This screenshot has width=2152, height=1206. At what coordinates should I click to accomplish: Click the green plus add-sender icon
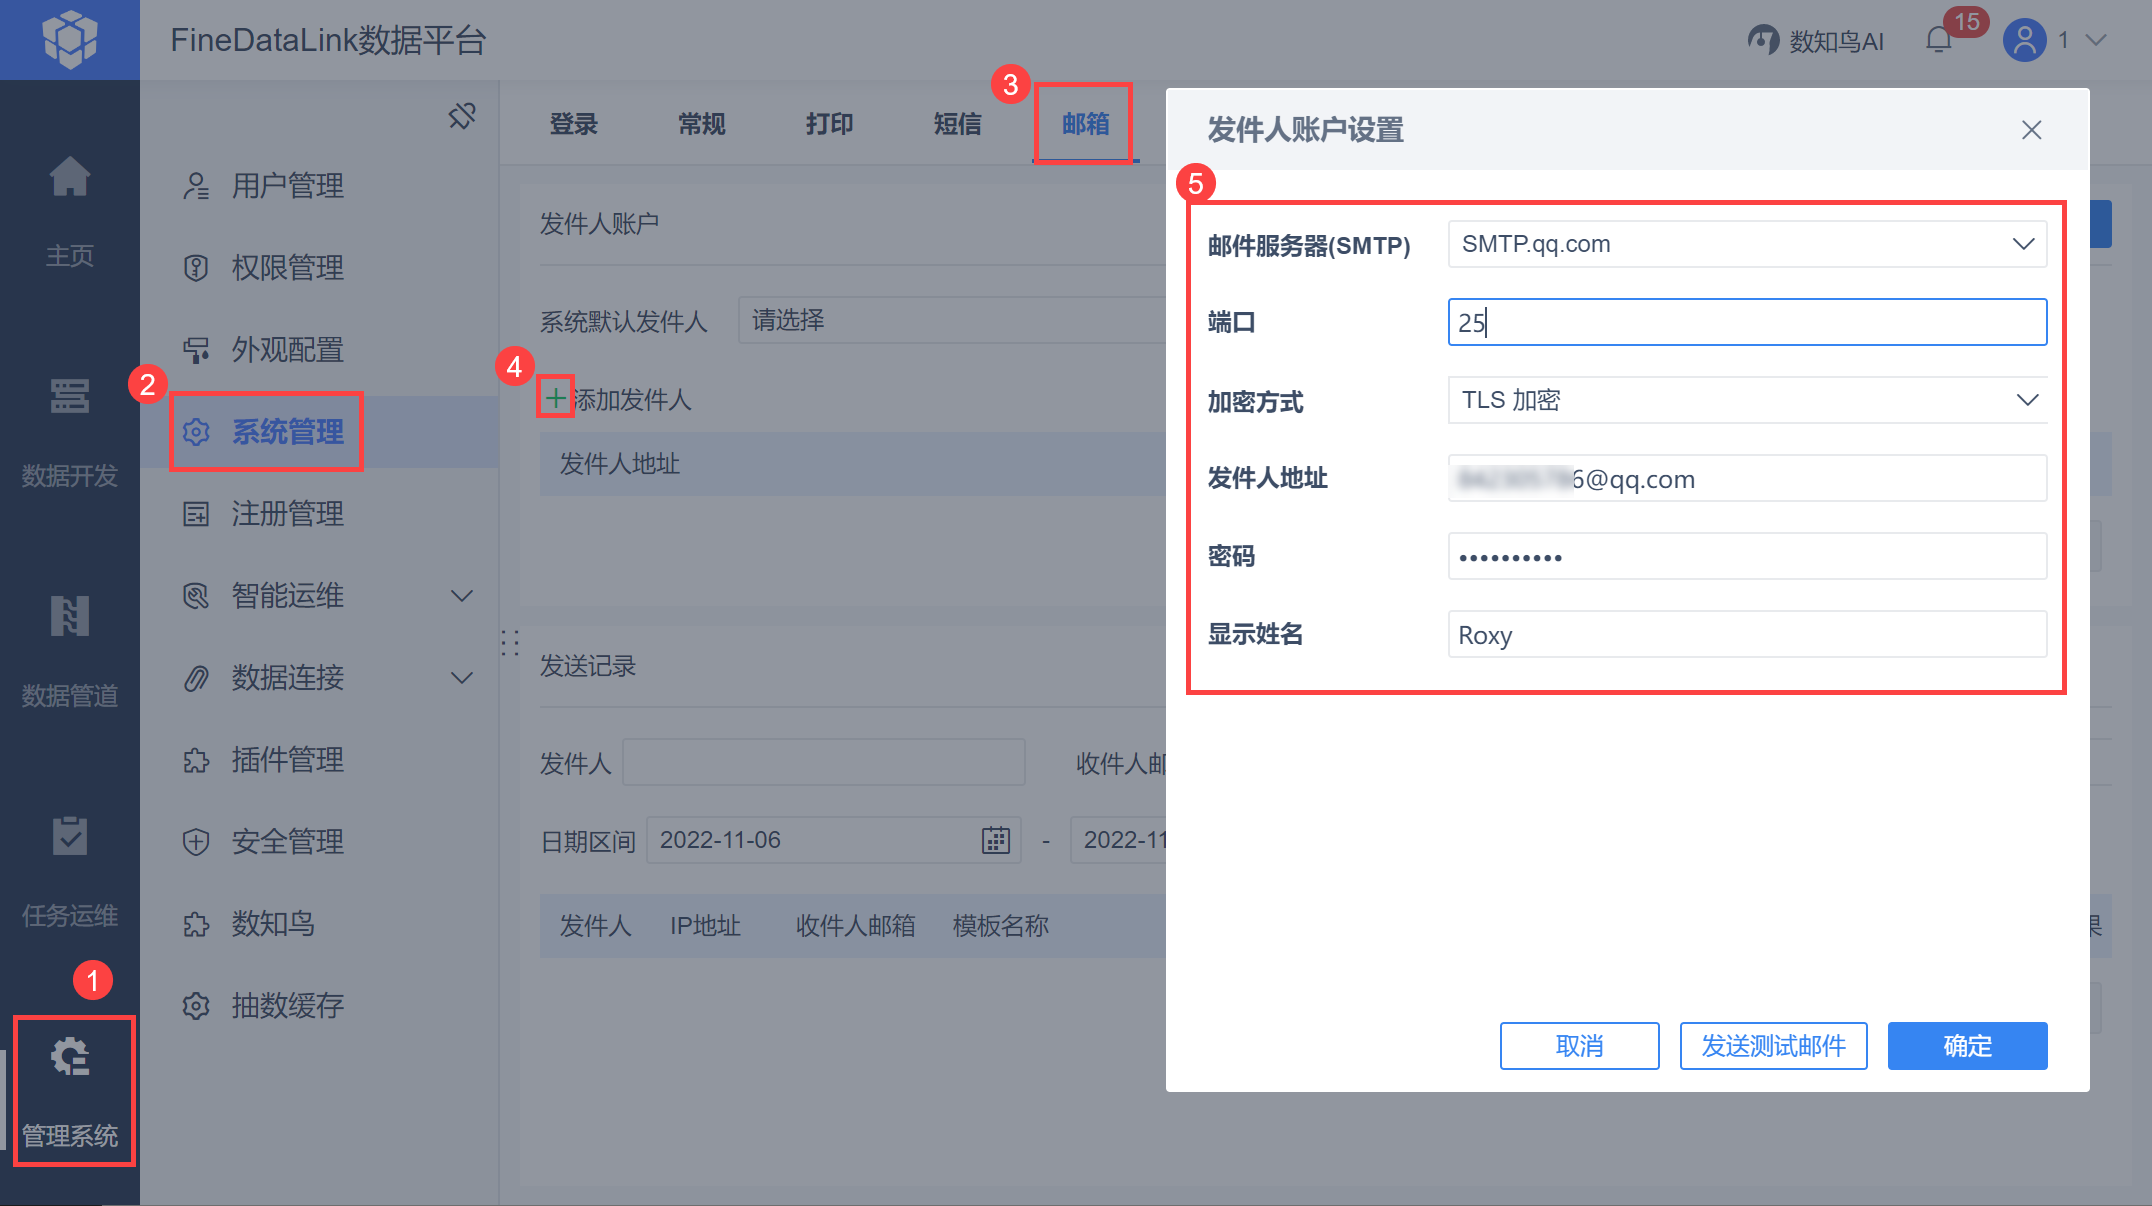pos(555,398)
